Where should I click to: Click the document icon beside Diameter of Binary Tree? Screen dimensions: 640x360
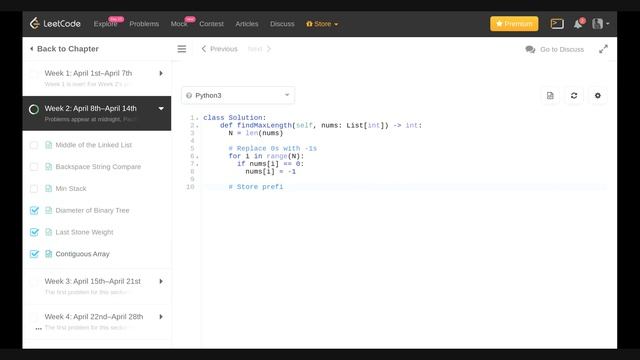click(x=49, y=210)
